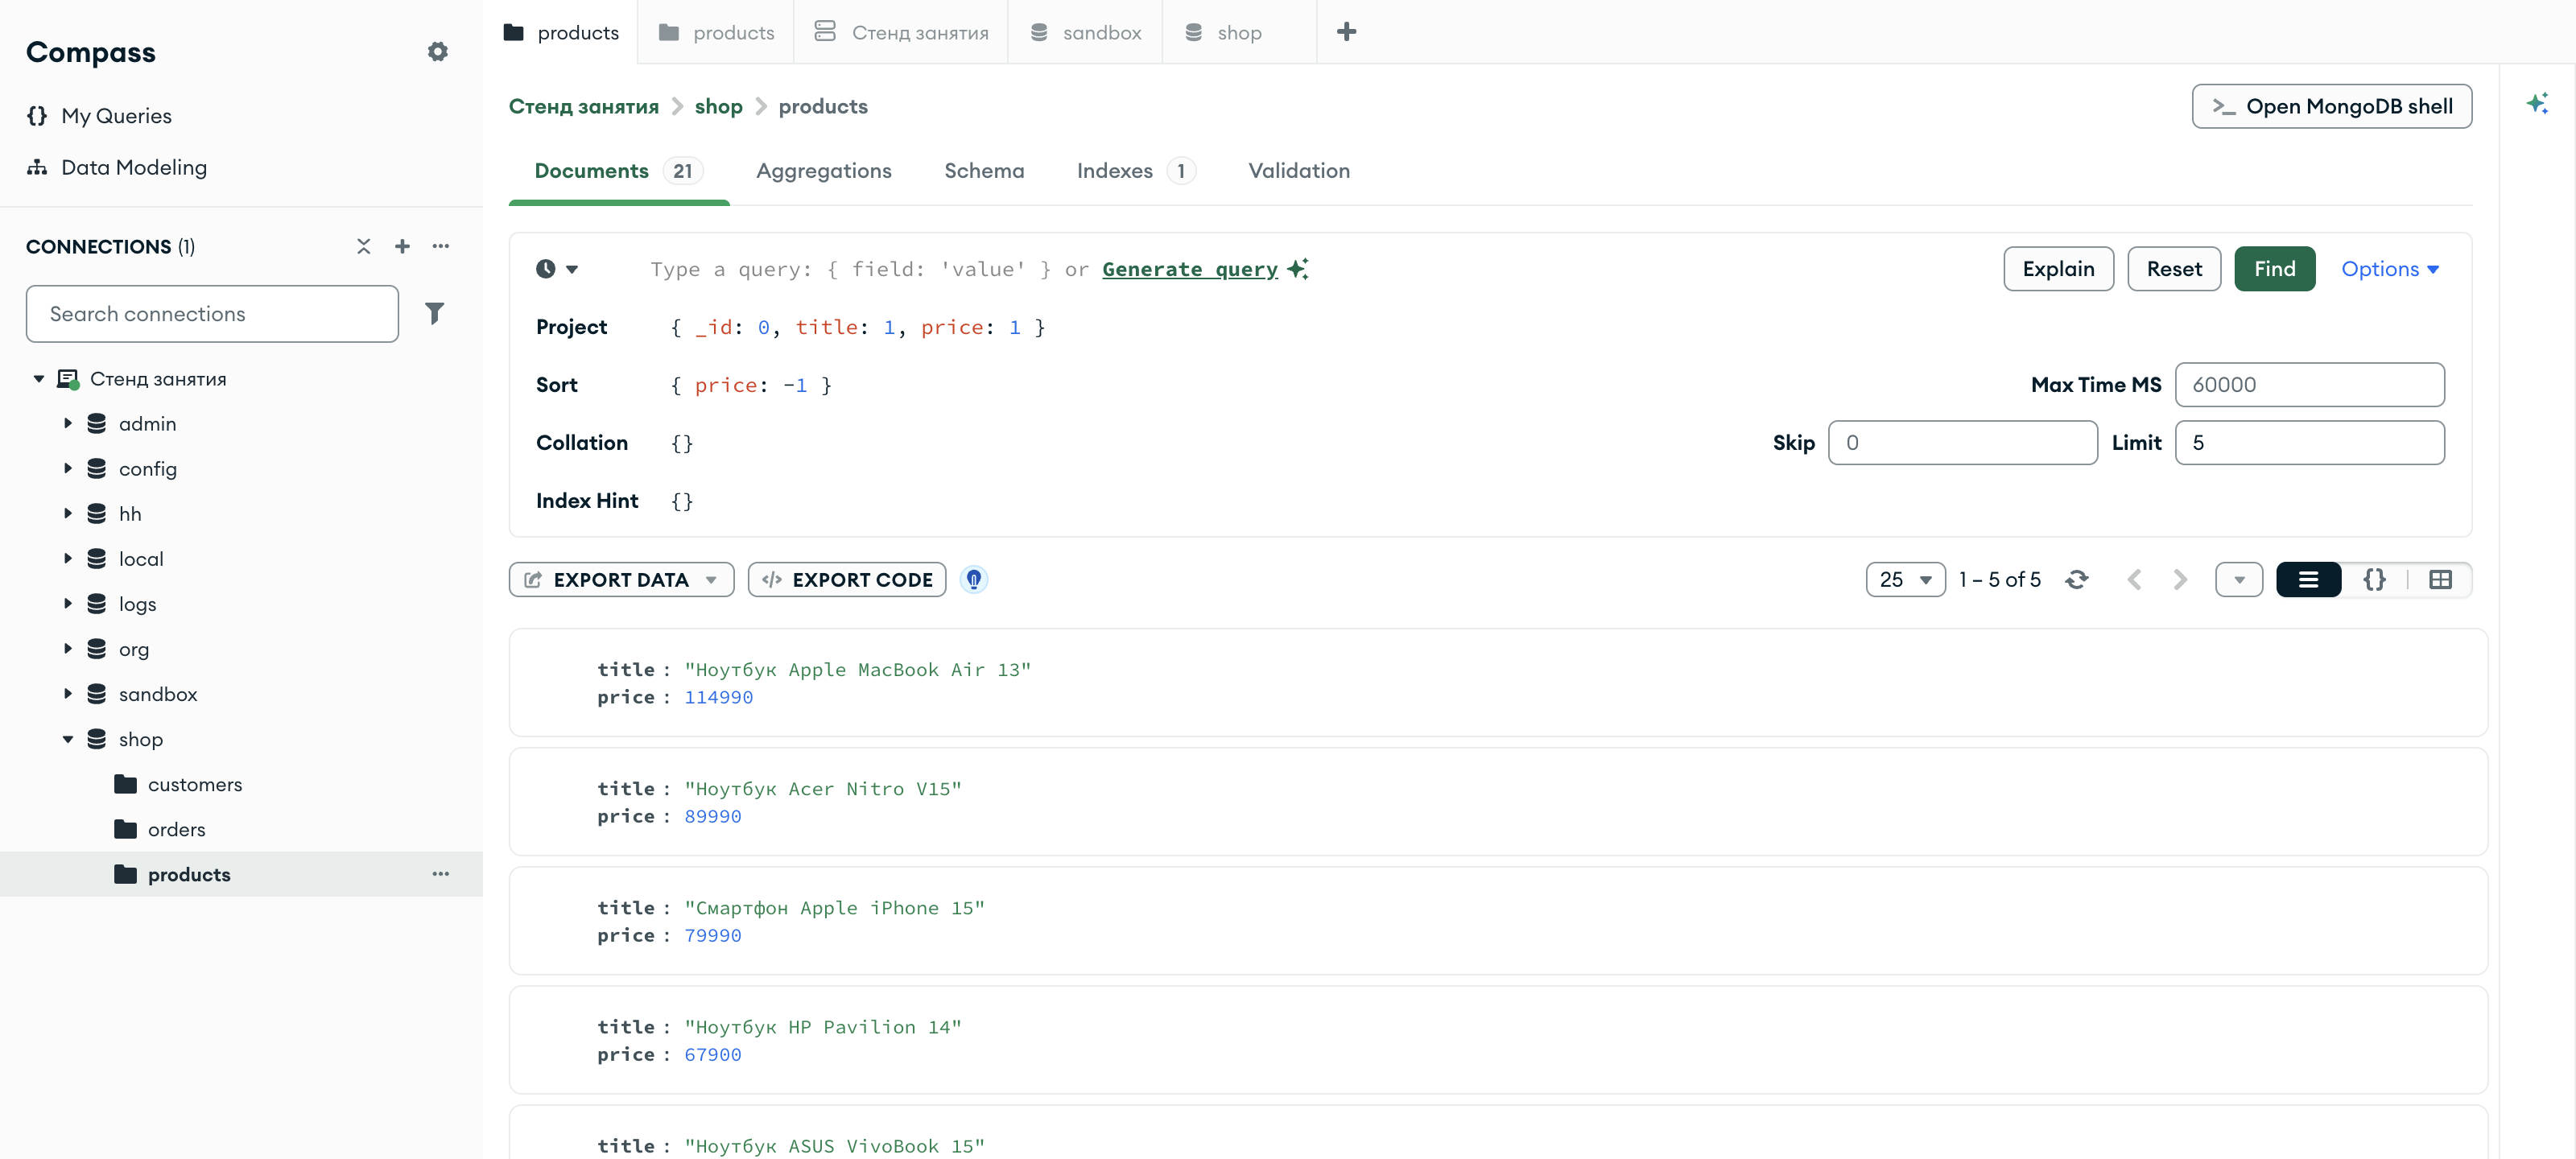This screenshot has width=2576, height=1159.
Task: Open the AI assistant sparkle icon
Action: pos(2537,104)
